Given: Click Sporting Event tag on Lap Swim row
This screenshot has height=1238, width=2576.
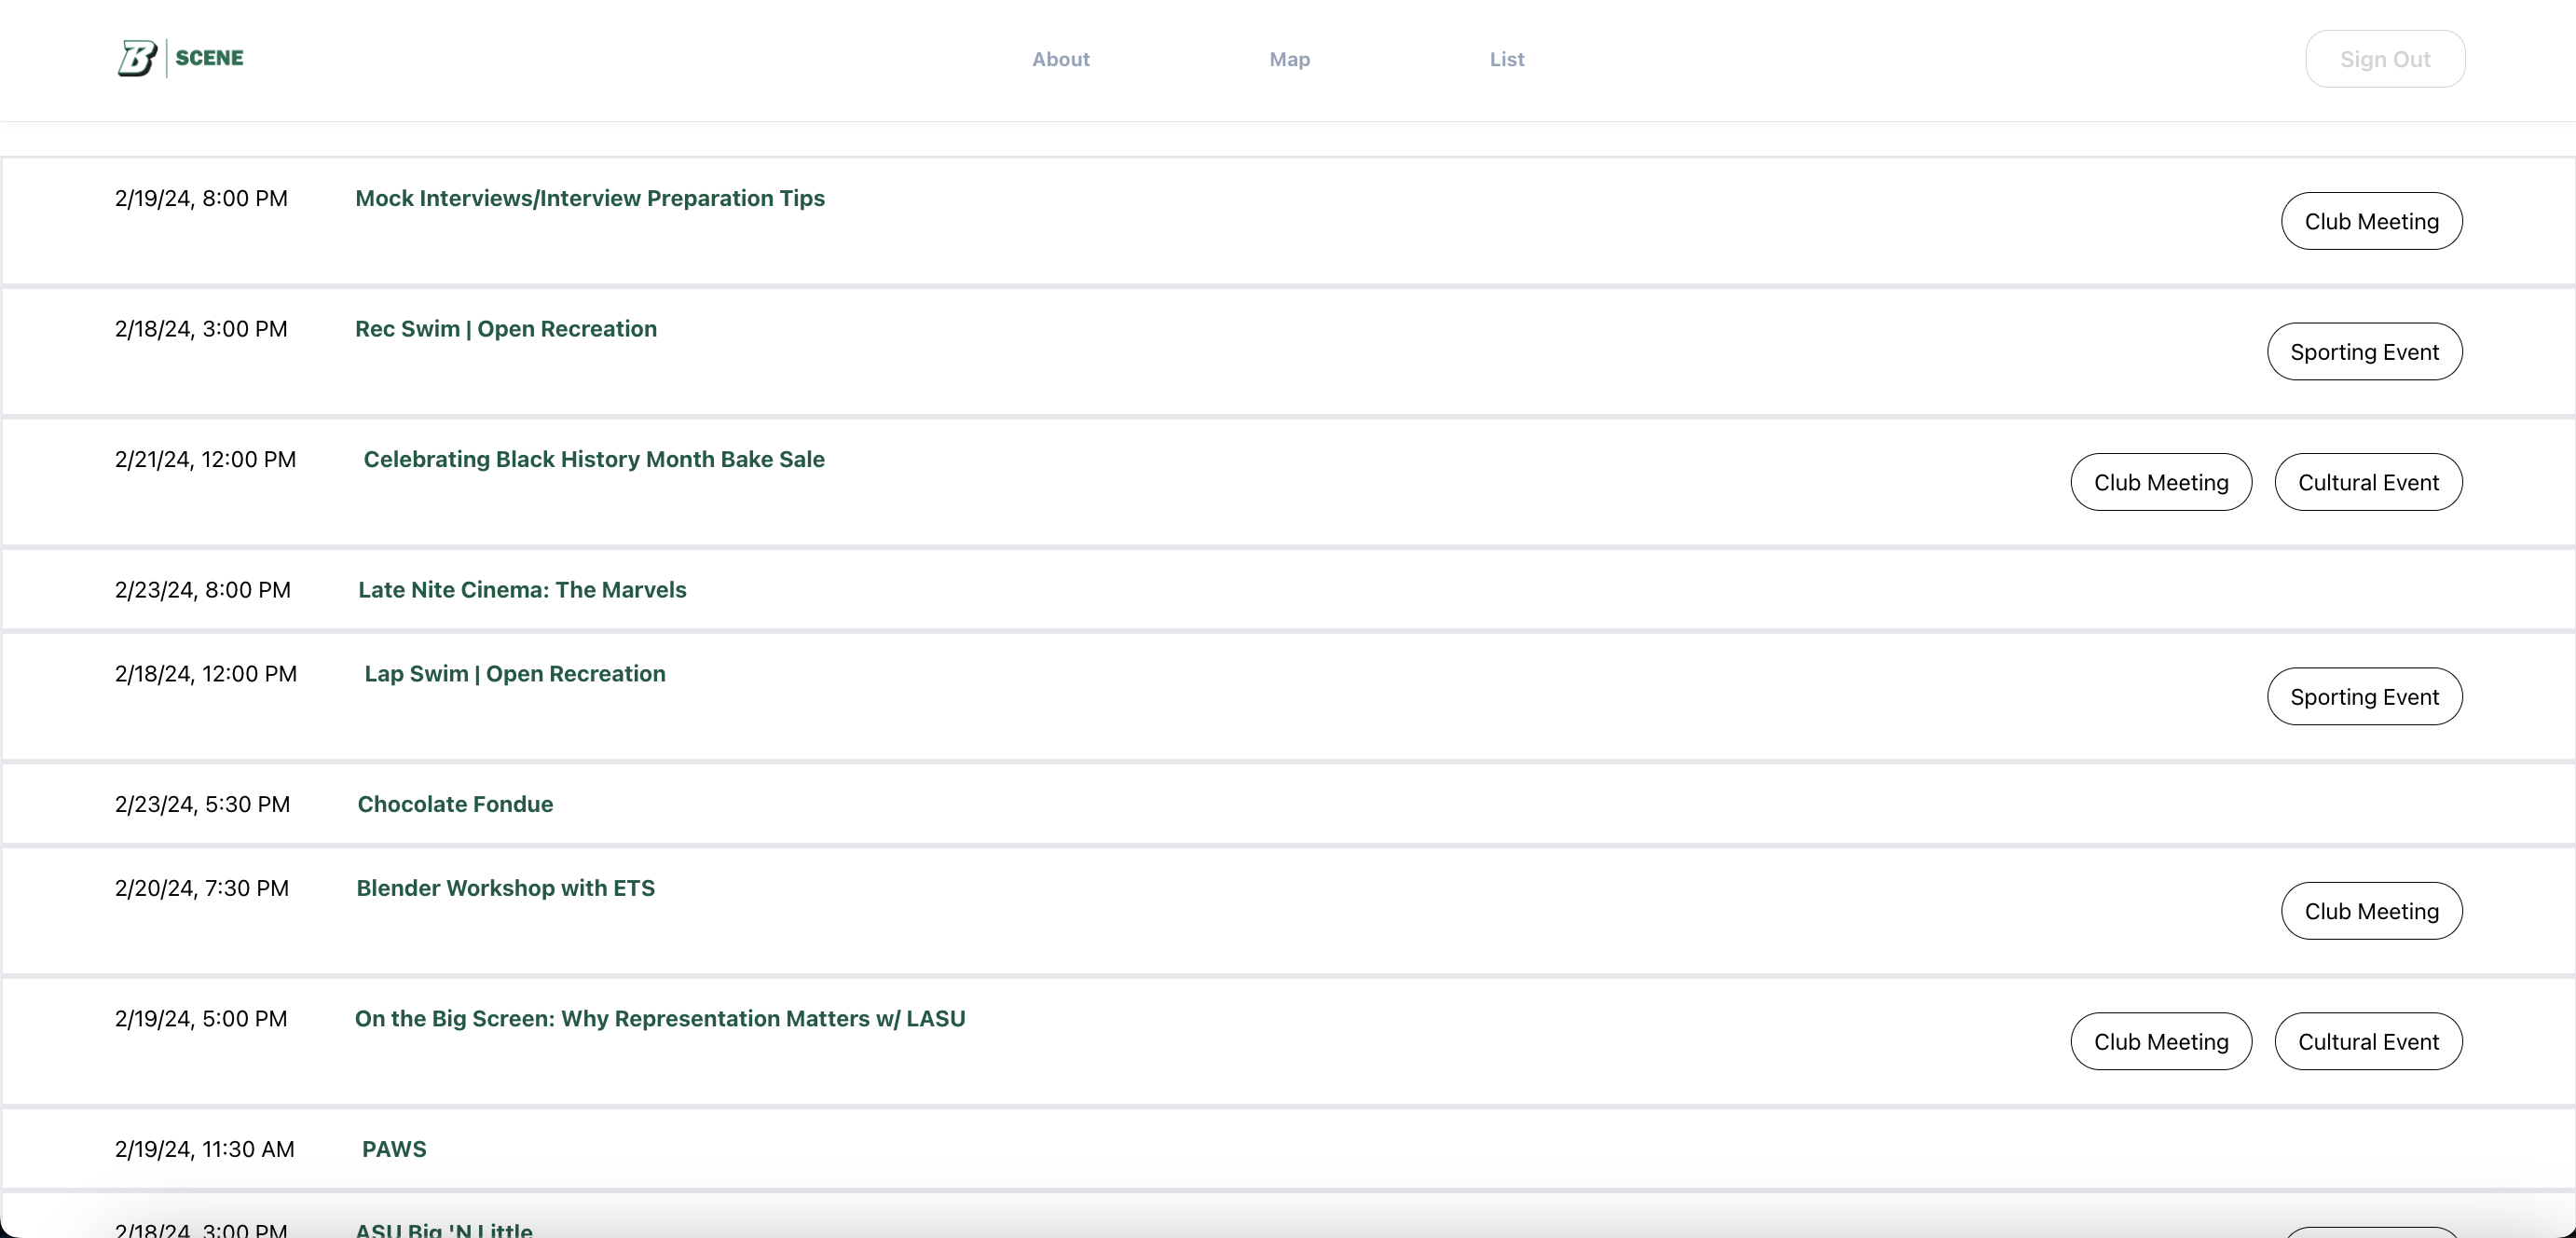Looking at the screenshot, I should 2364,697.
